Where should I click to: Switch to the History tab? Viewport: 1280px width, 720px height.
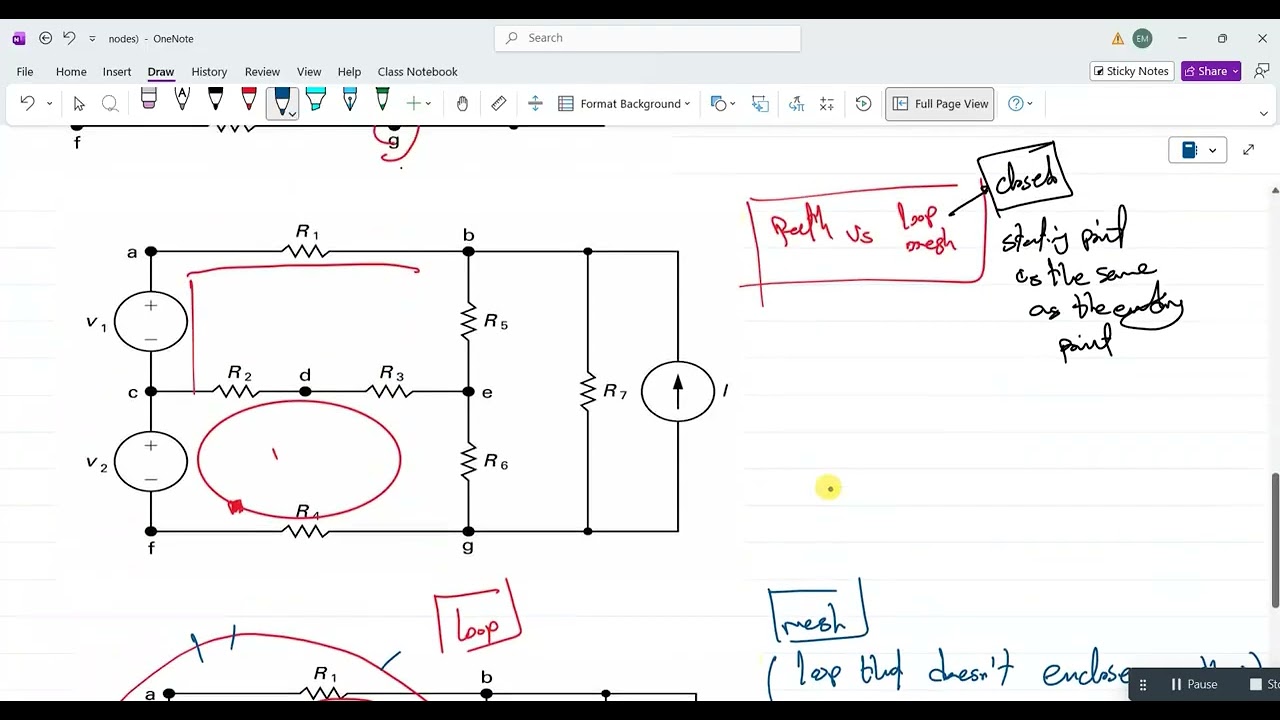tap(209, 72)
